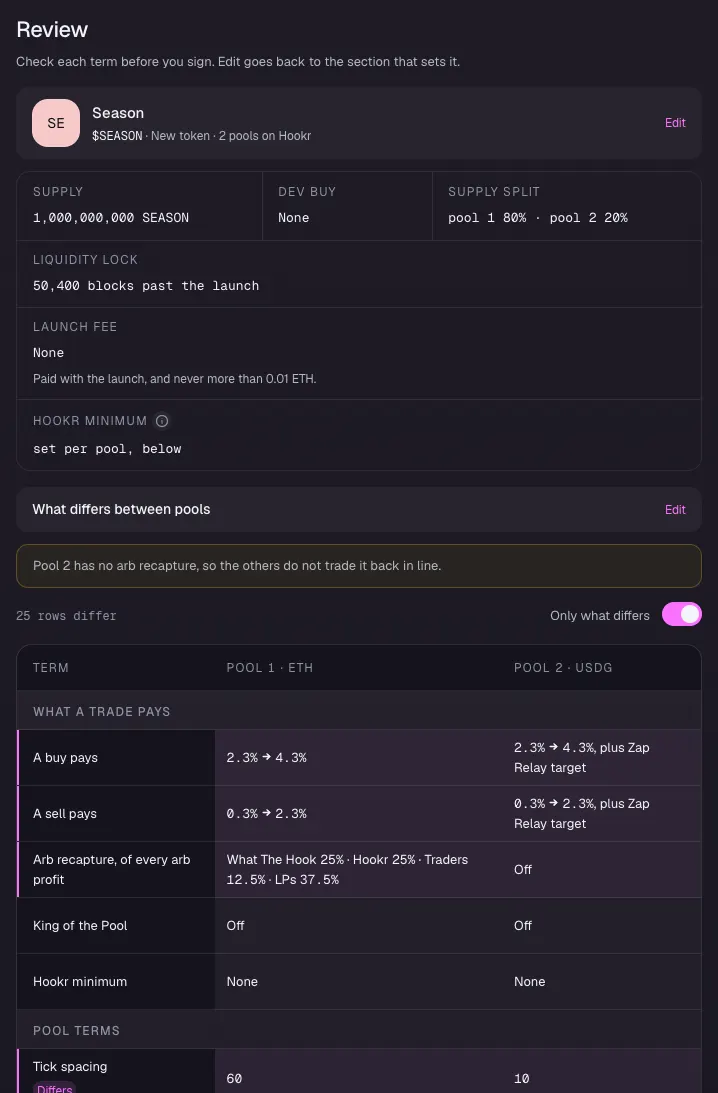718x1093 pixels.
Task: Edit the What differs between pools section
Action: (675, 510)
